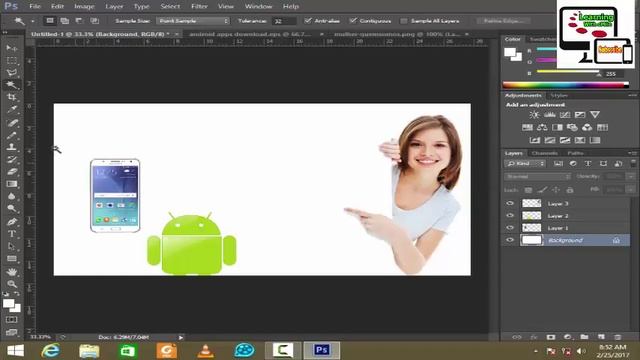Hide Layer 3 with eye icon
Screen dimensions: 640x360
pos(510,203)
